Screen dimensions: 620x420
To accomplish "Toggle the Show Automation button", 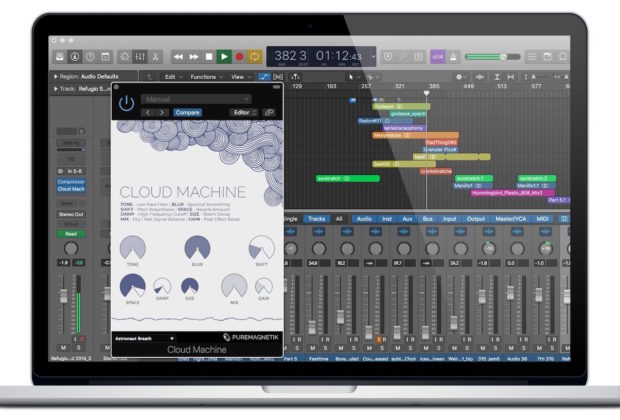I will 264,77.
